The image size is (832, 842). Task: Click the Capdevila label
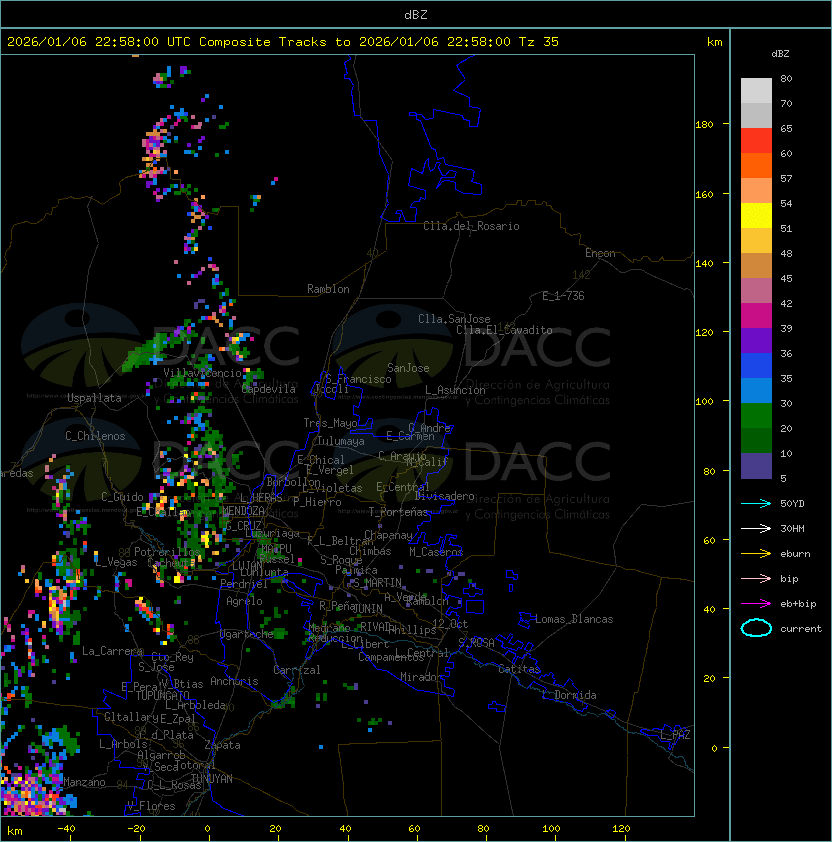269,389
